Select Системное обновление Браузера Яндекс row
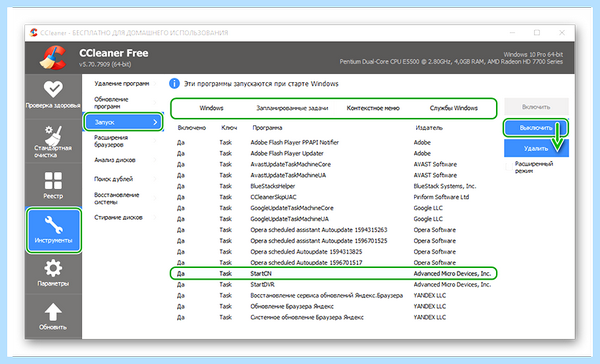Screen dimensions: 600x364 (x=333, y=317)
